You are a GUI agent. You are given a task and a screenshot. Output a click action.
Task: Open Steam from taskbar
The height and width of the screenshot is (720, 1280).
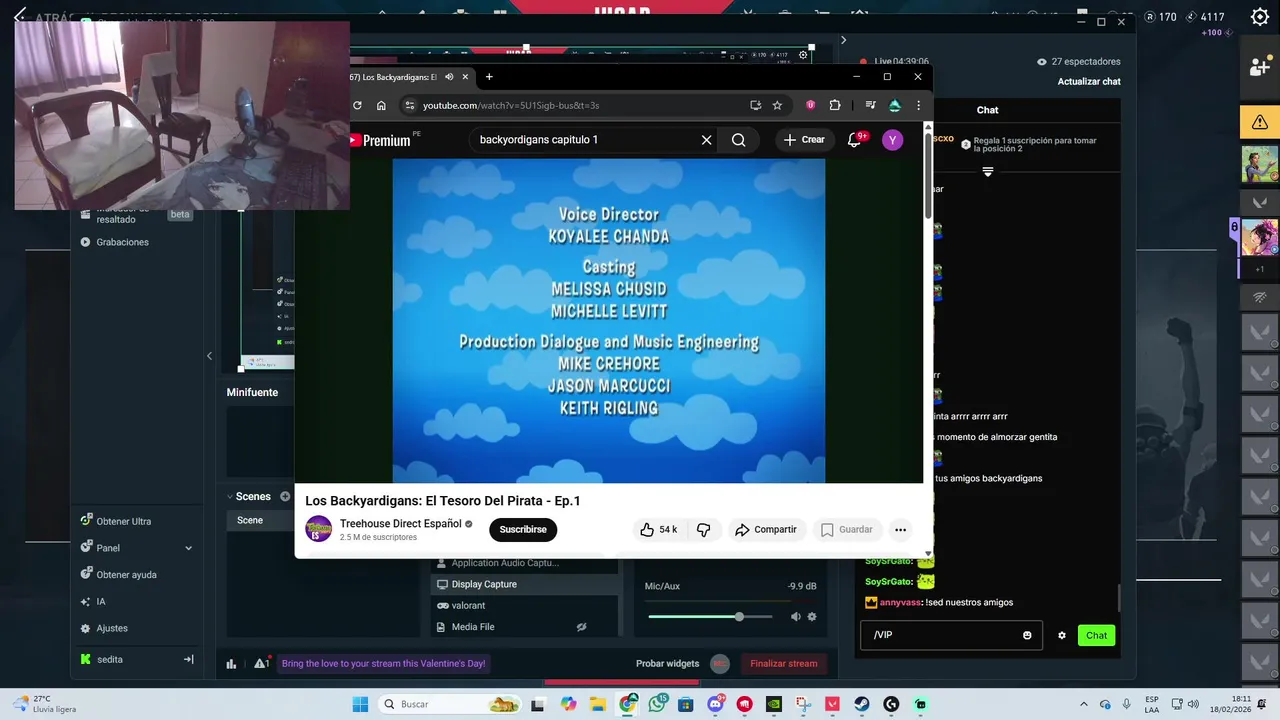(x=861, y=704)
